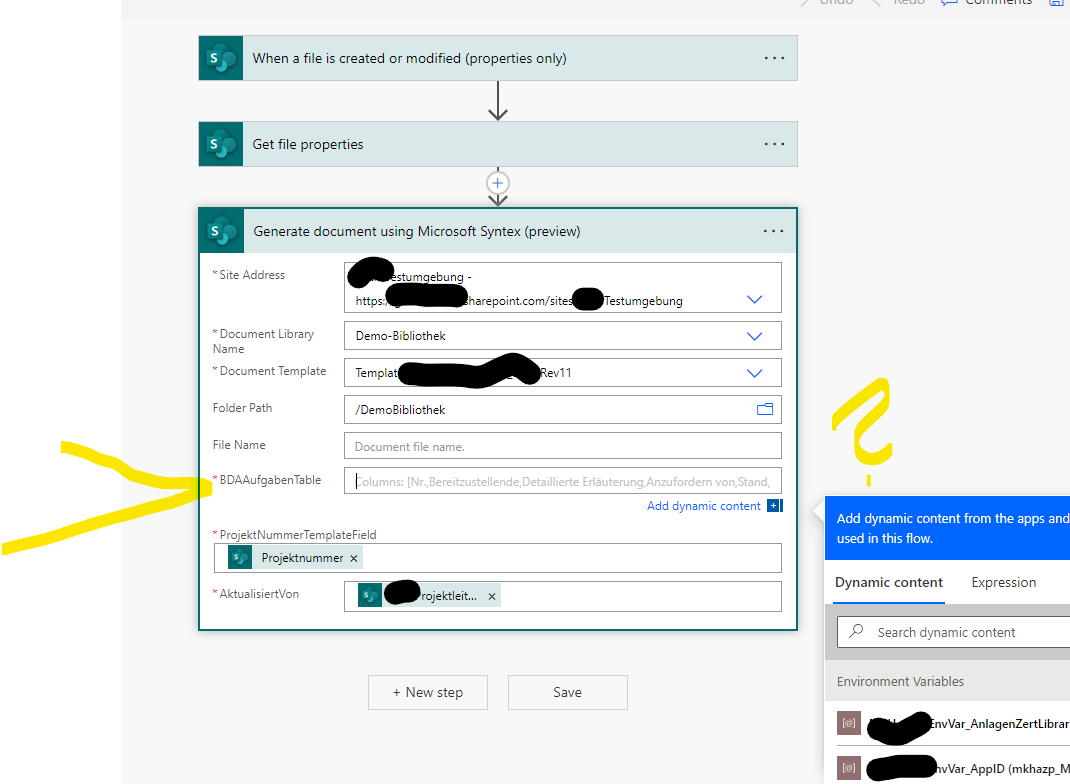
Task: Expand the Document Template dropdown
Action: coord(754,373)
